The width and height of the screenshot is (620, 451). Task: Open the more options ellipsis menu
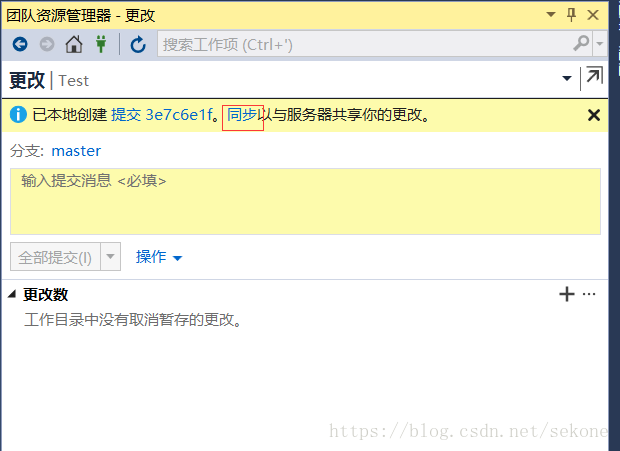pyautogui.click(x=589, y=294)
